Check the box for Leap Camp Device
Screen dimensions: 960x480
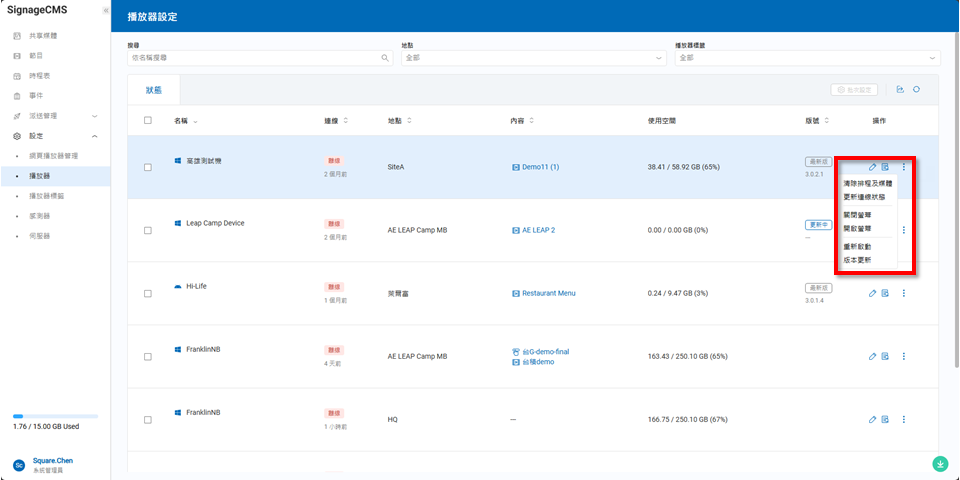click(x=148, y=230)
